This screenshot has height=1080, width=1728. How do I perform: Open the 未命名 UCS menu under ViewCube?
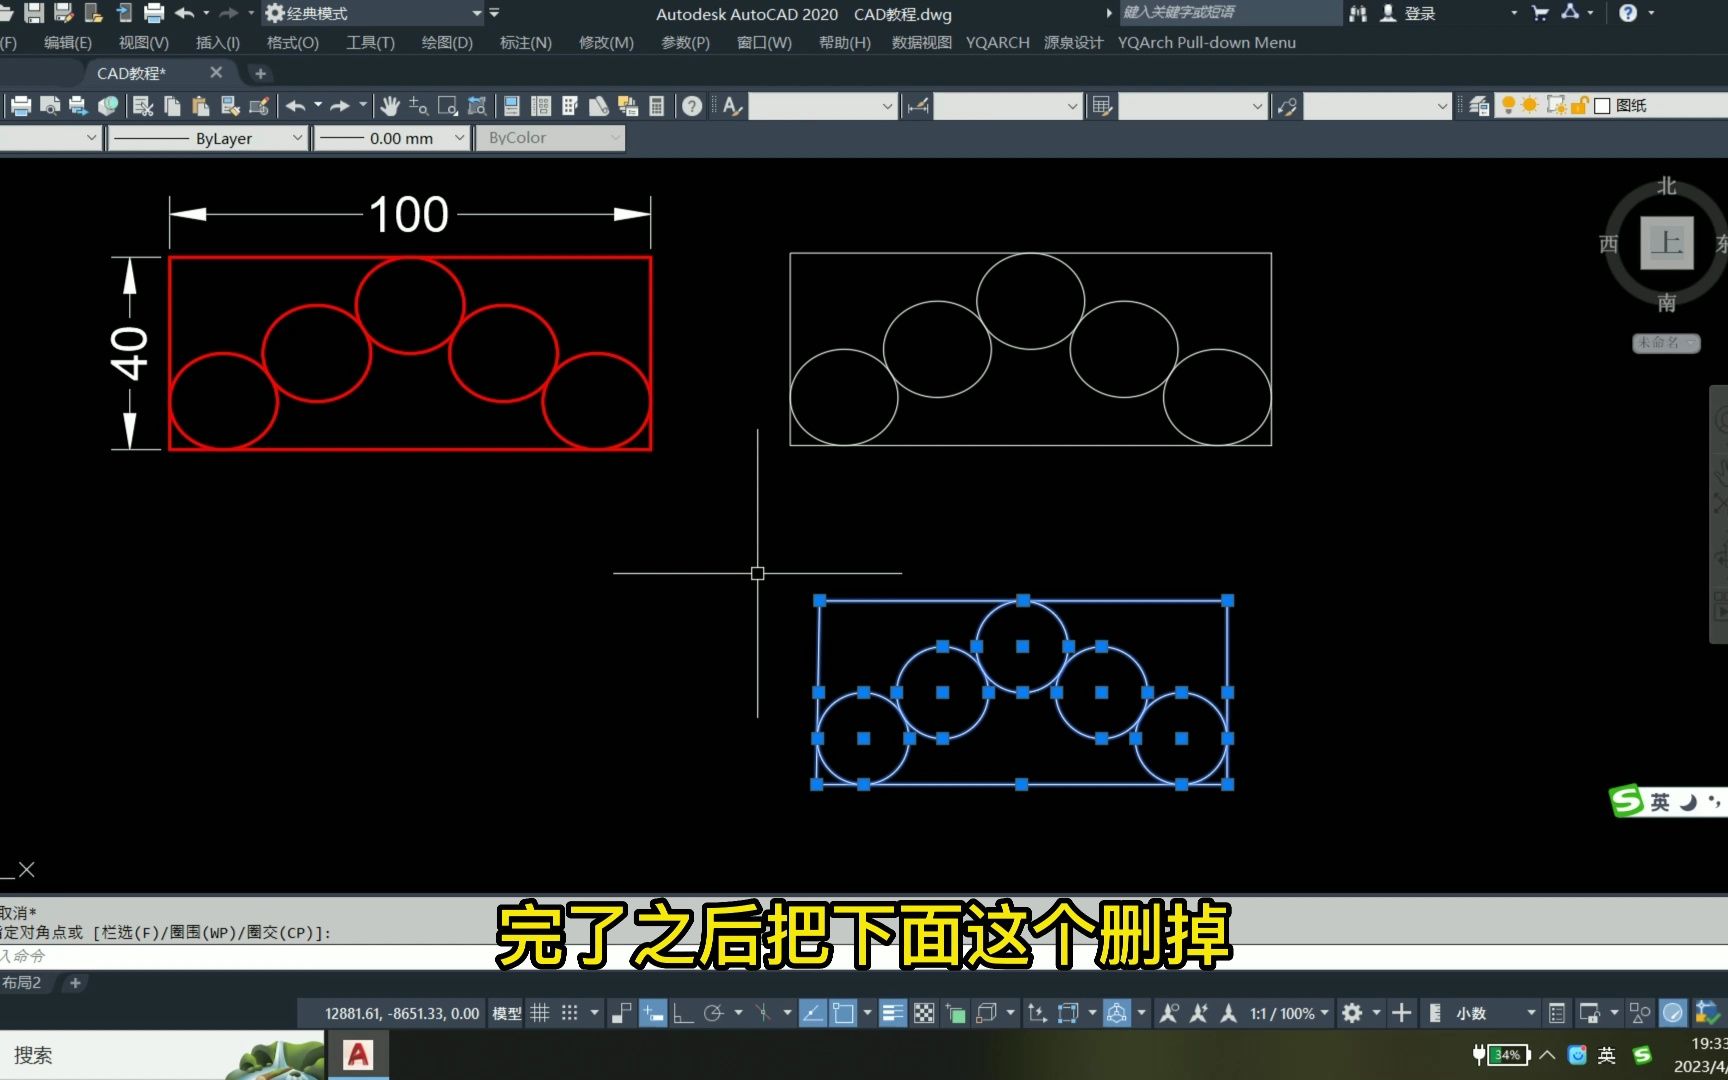(1665, 343)
